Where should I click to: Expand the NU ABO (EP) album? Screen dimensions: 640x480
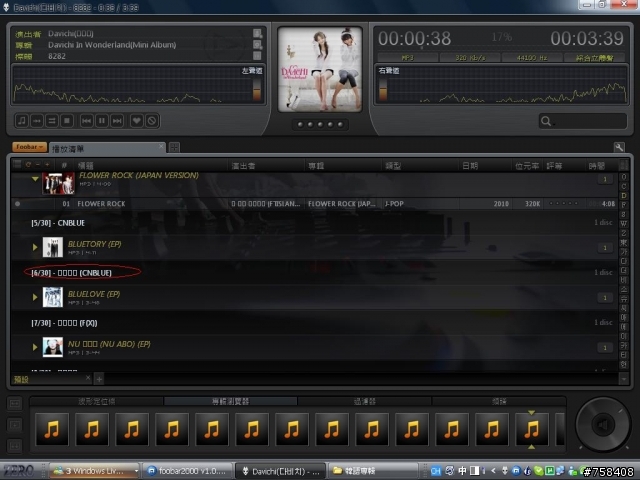coord(35,347)
